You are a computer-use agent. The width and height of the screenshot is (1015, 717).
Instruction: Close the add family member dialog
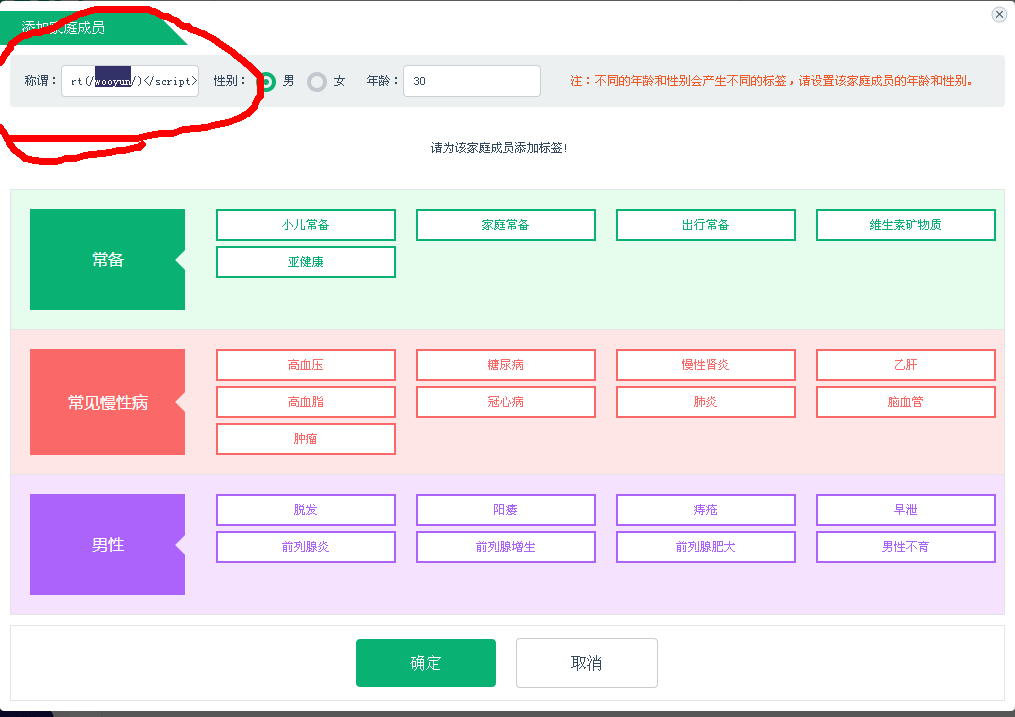(x=999, y=14)
